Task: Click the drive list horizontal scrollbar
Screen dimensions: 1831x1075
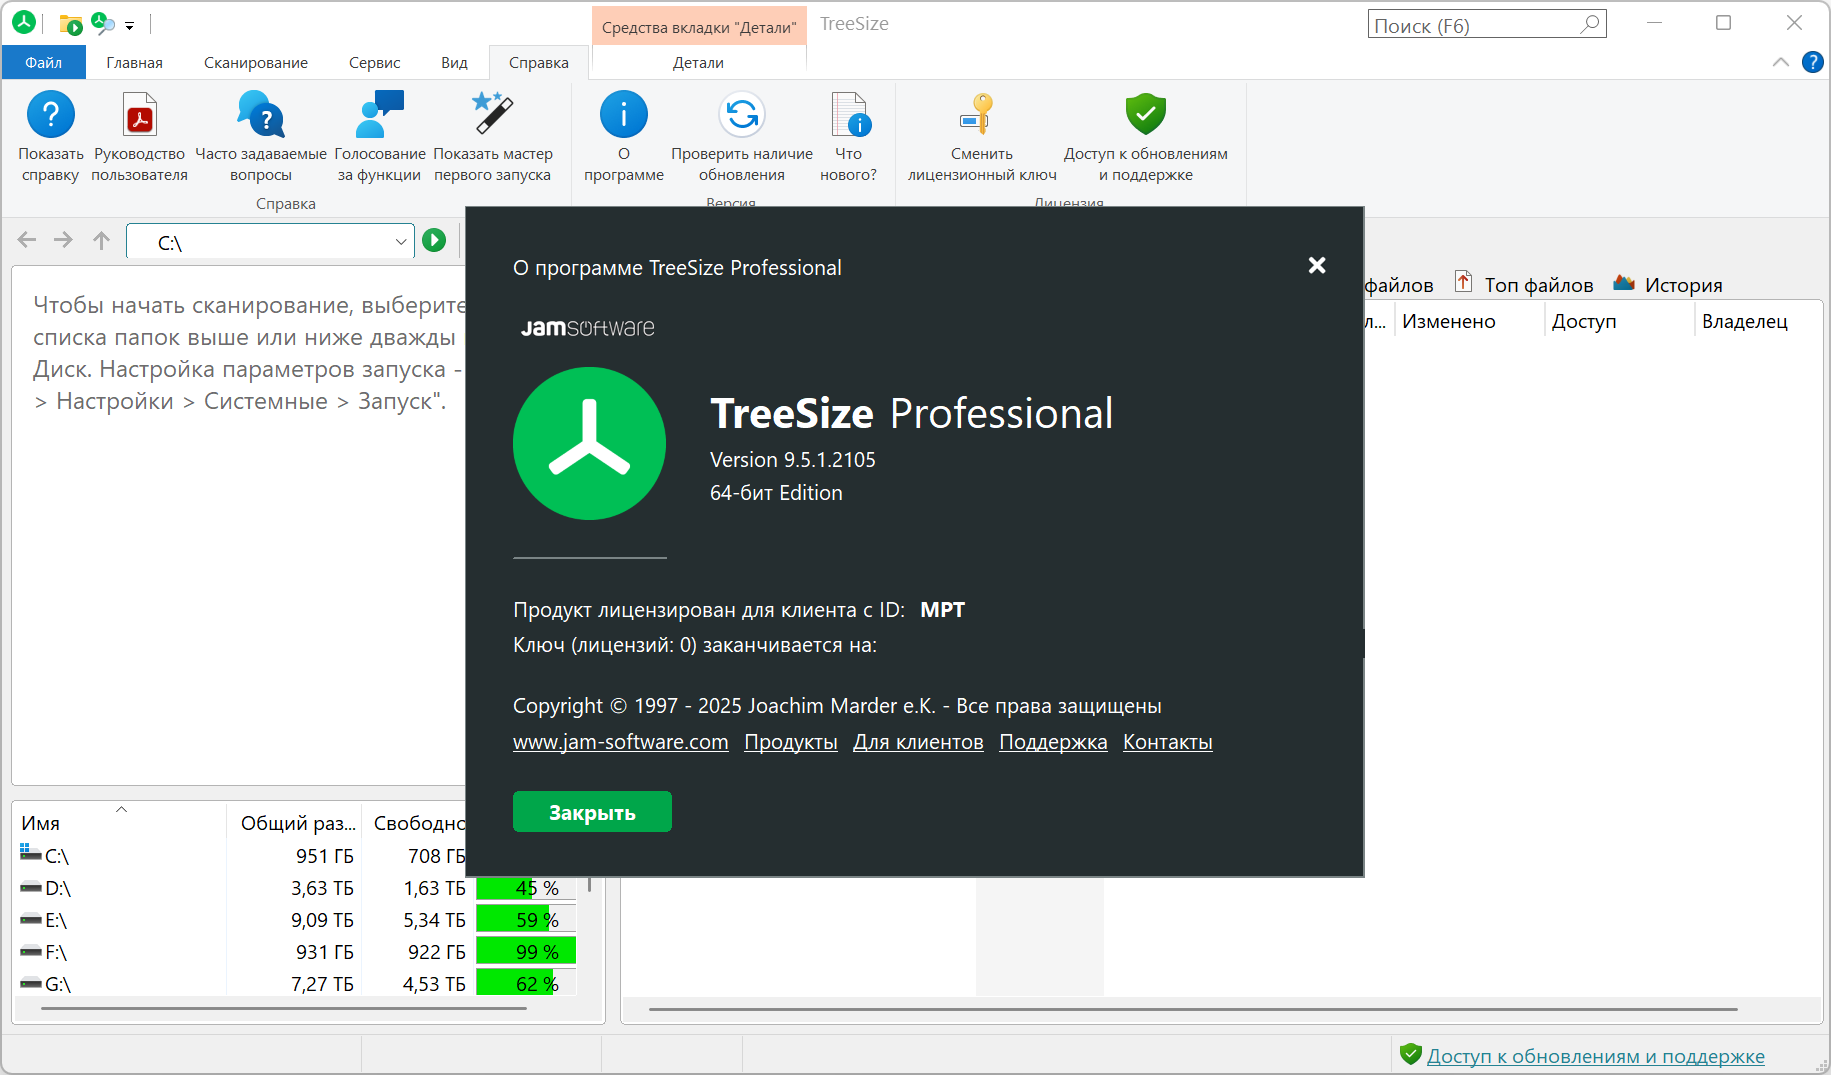Action: 284,1009
